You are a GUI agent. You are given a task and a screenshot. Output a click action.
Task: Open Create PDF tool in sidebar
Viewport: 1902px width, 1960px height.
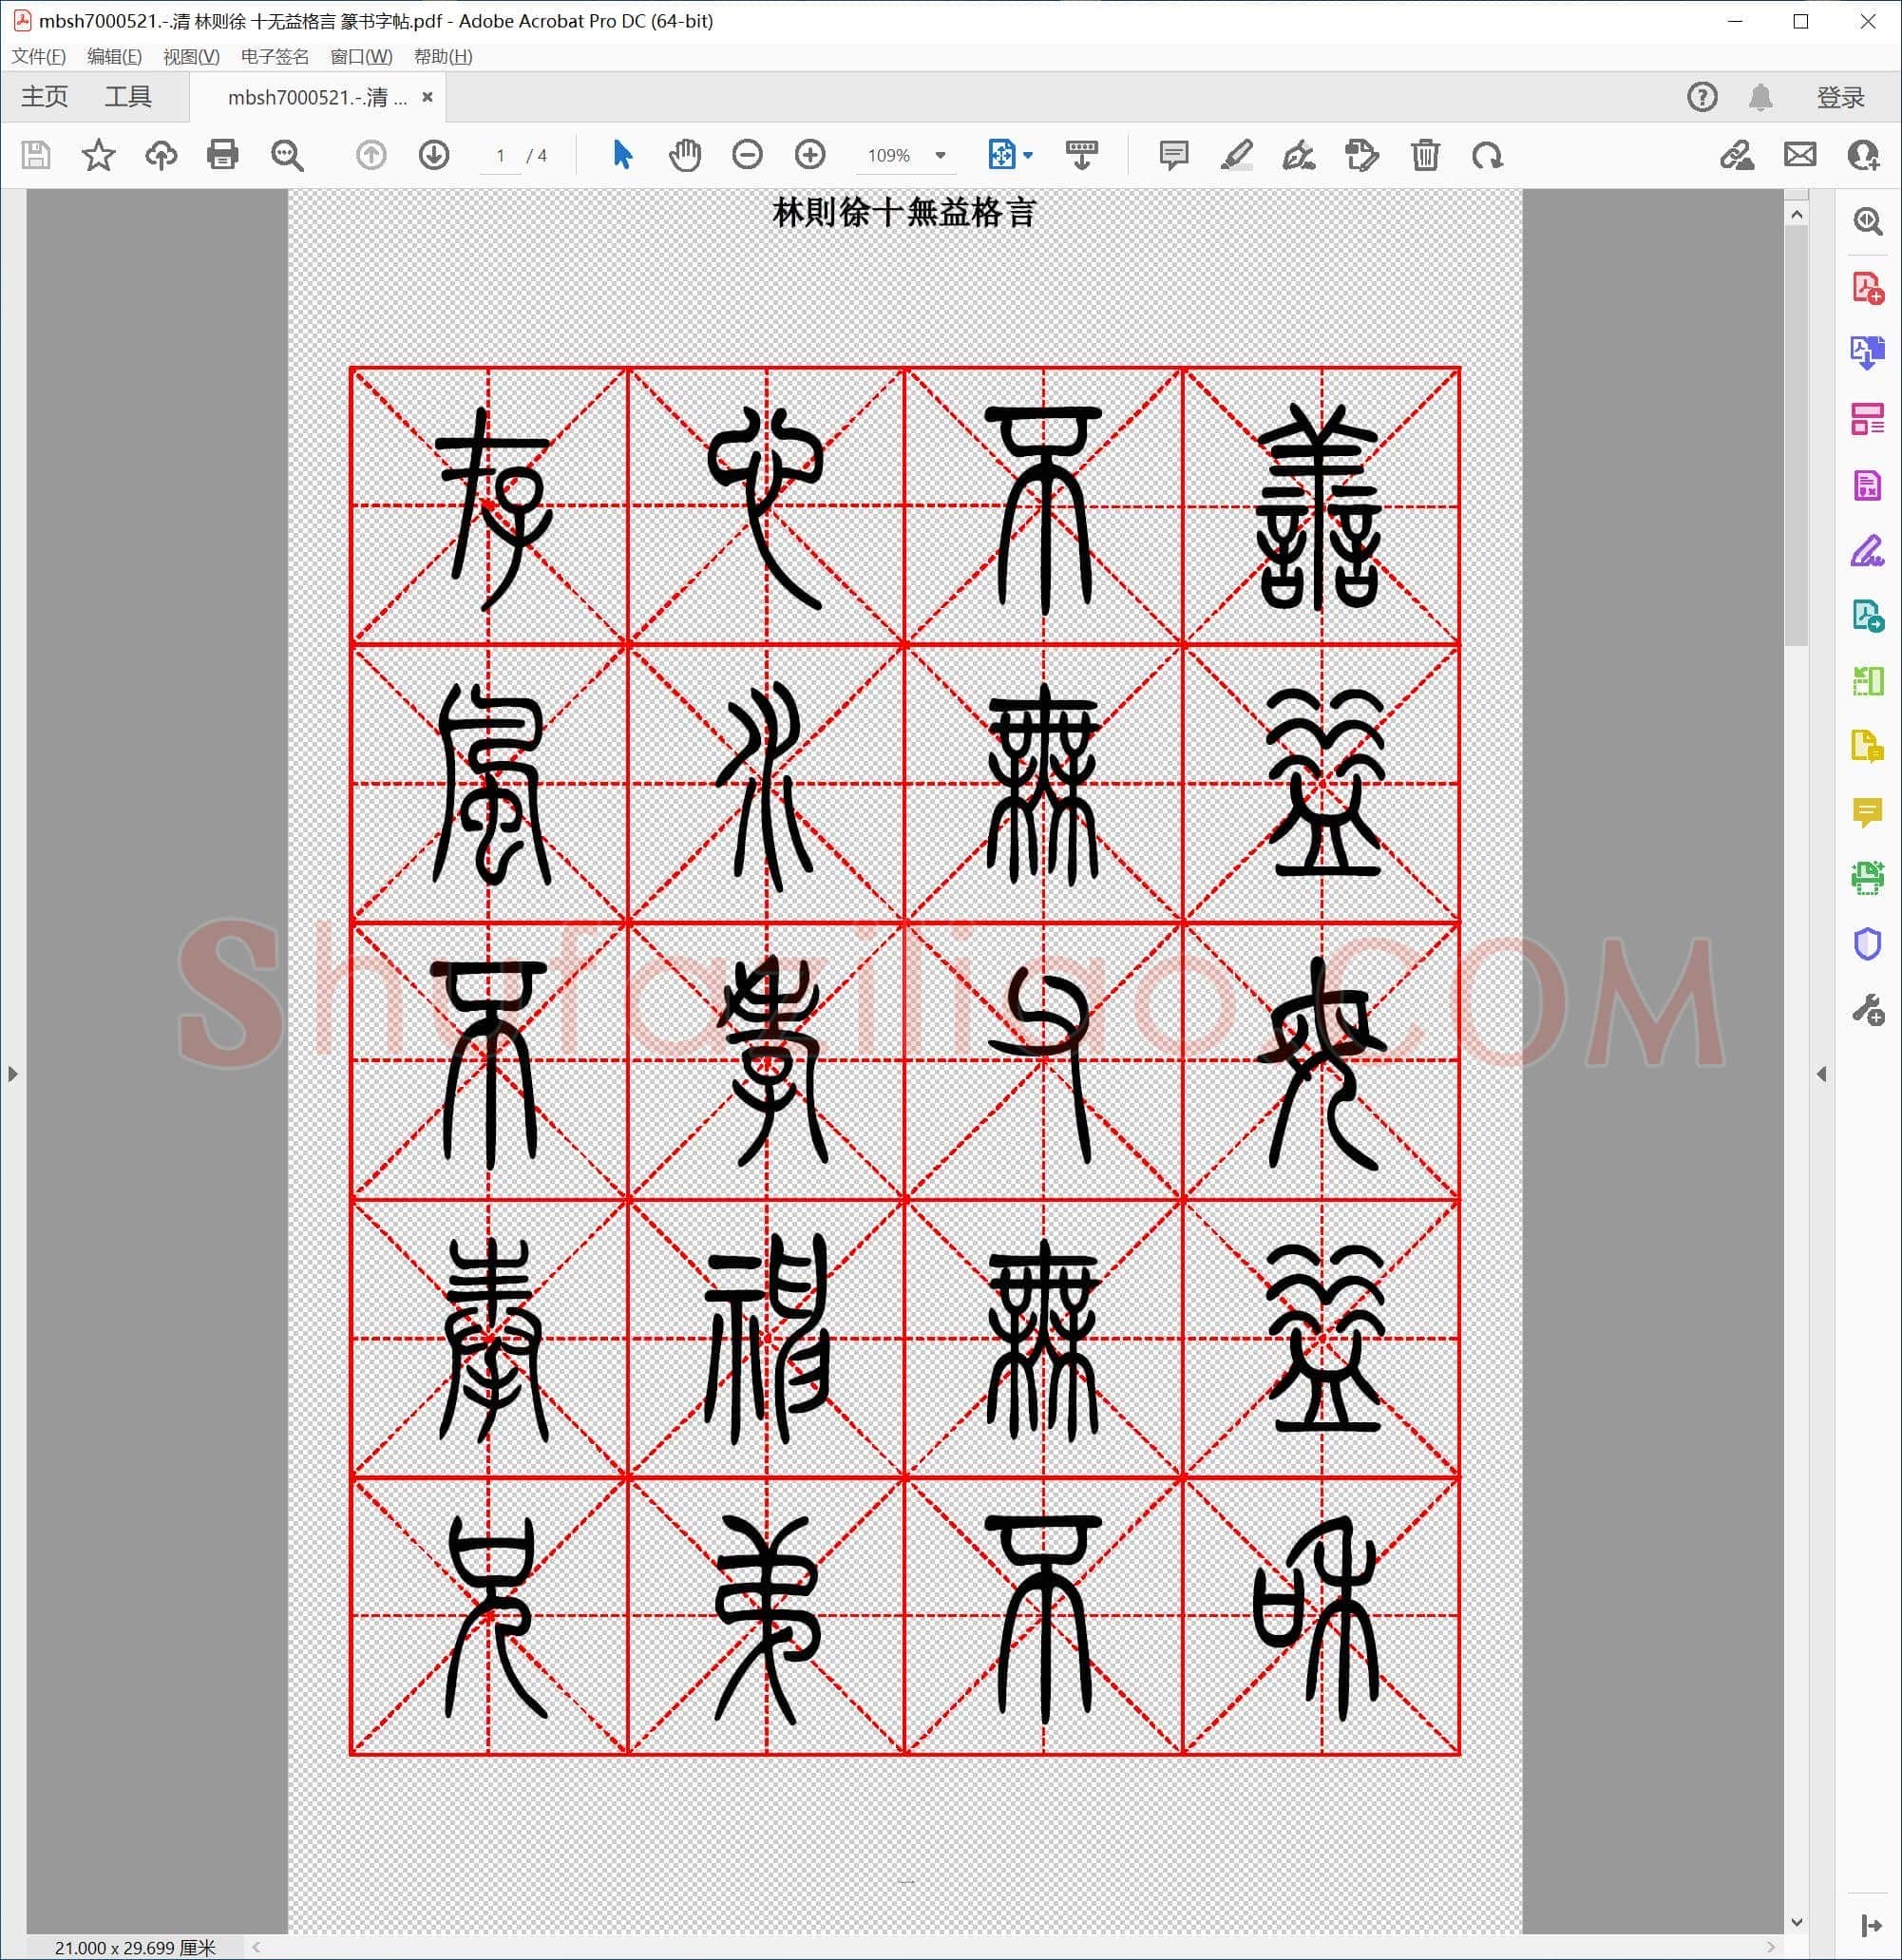point(1867,288)
